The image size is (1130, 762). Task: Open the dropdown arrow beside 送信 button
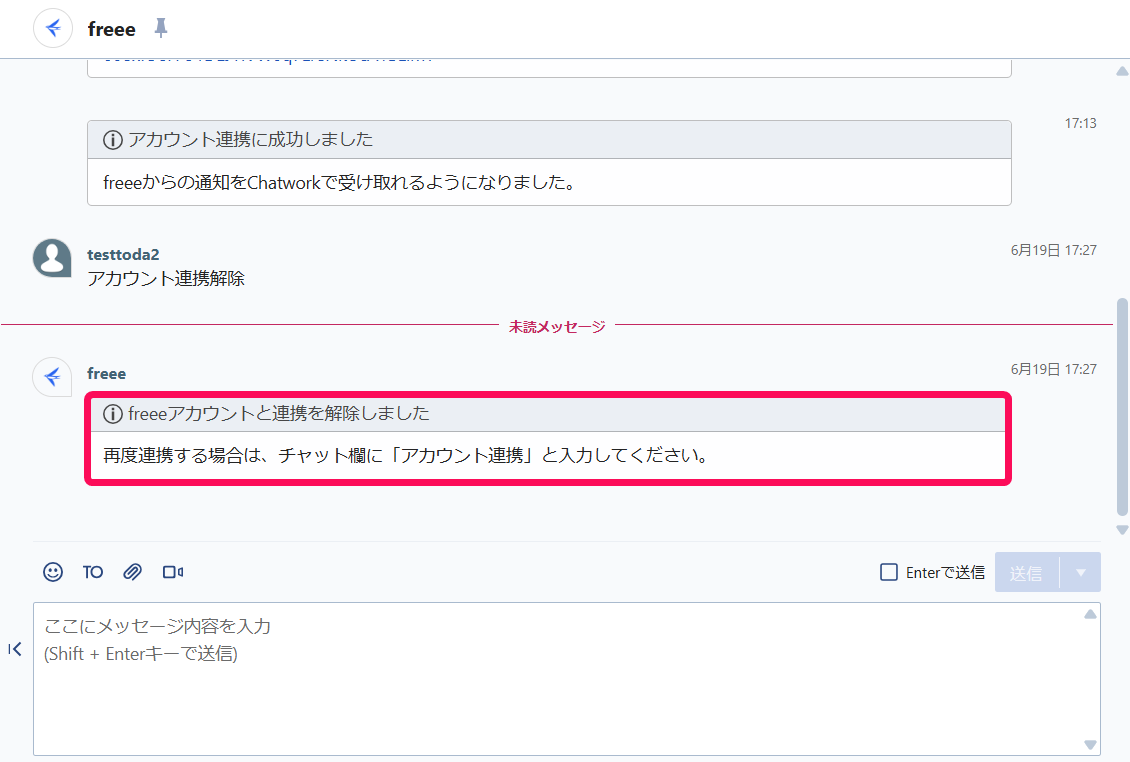[x=1080, y=572]
